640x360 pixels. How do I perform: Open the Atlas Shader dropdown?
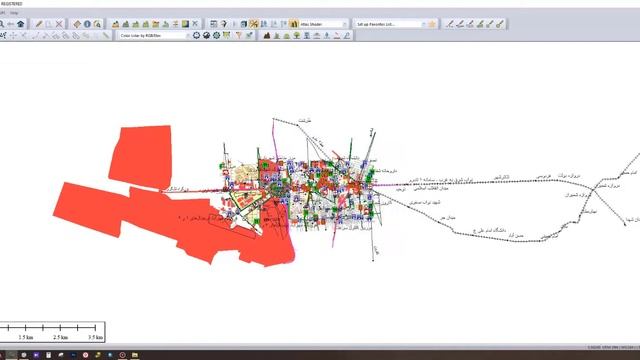tap(324, 24)
